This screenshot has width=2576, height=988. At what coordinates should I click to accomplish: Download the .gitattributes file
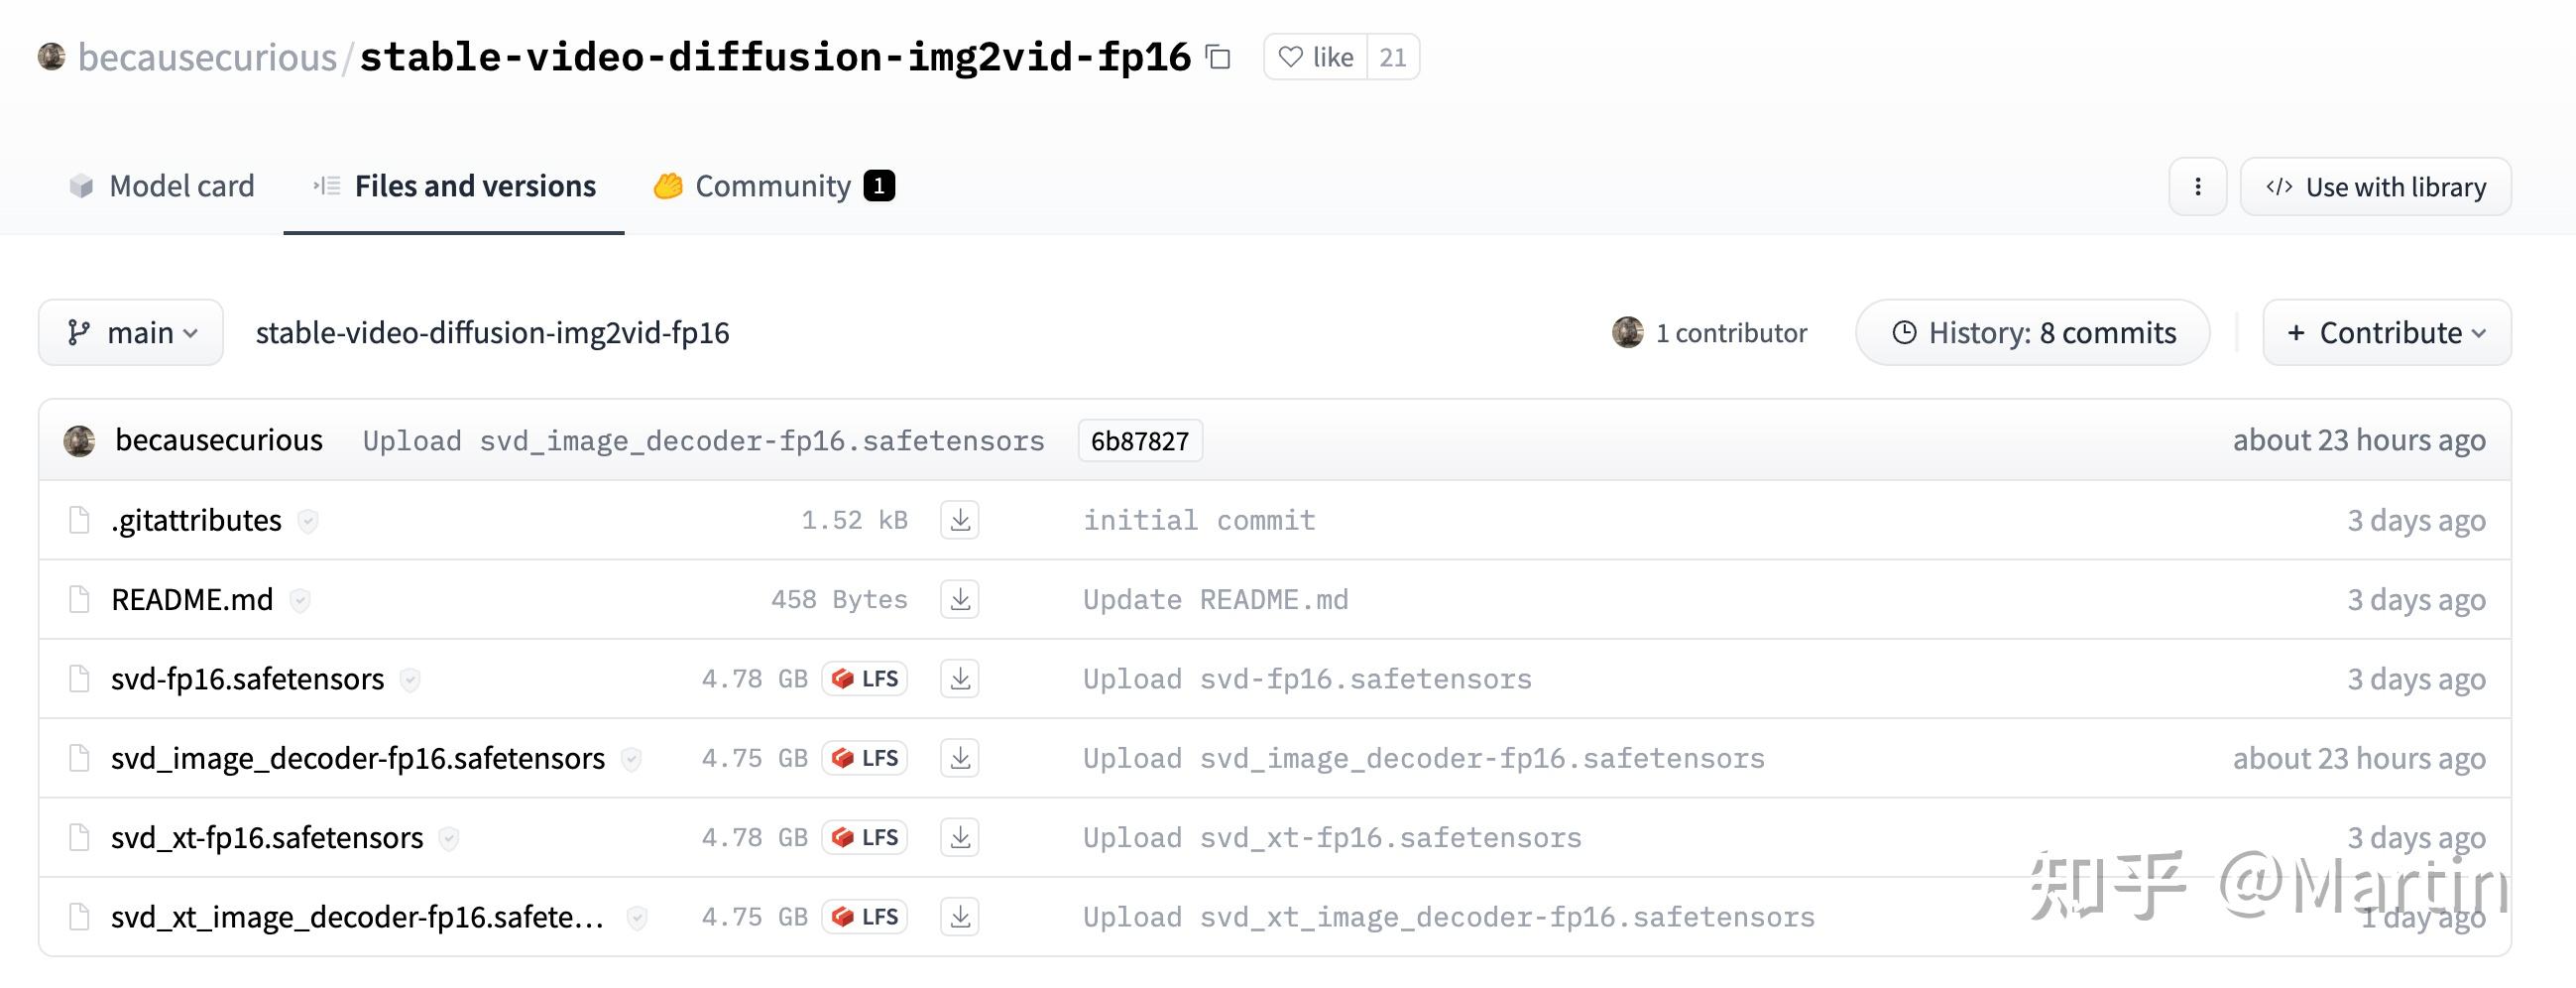[x=959, y=520]
